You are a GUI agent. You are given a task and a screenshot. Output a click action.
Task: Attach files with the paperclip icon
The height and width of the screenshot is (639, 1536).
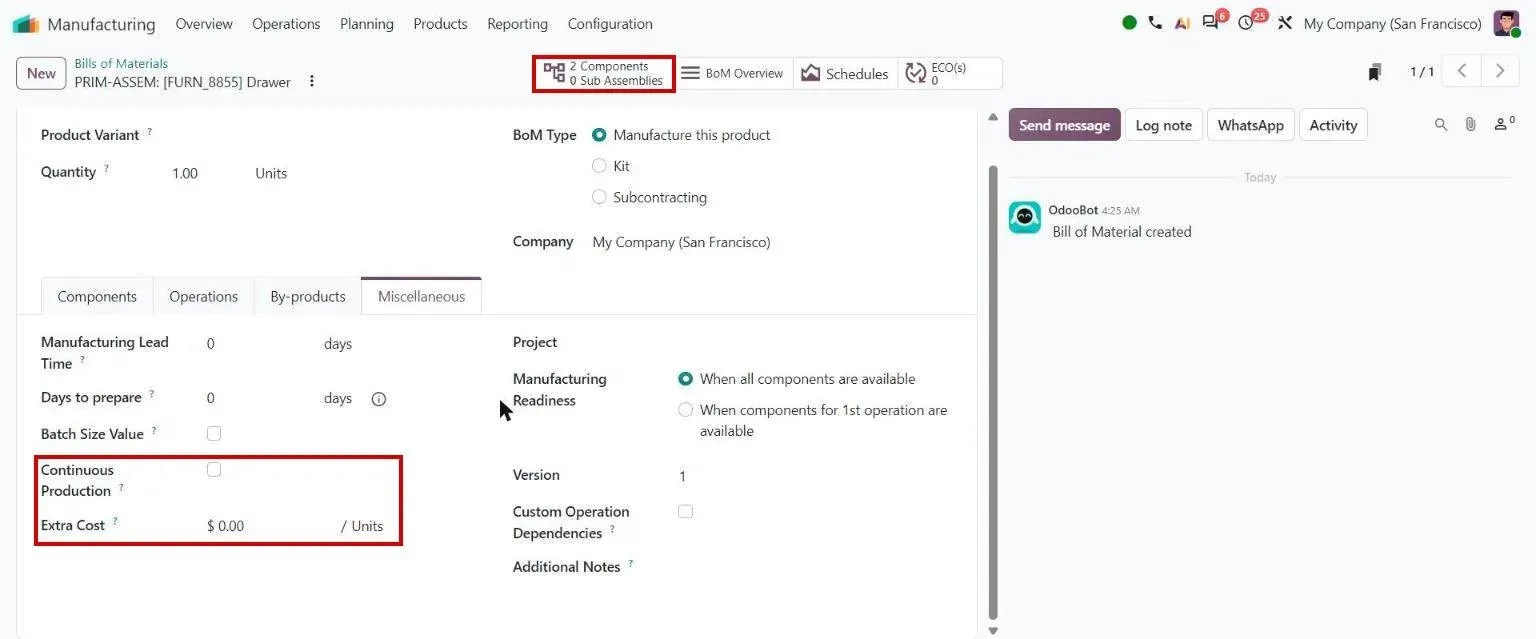[1471, 125]
